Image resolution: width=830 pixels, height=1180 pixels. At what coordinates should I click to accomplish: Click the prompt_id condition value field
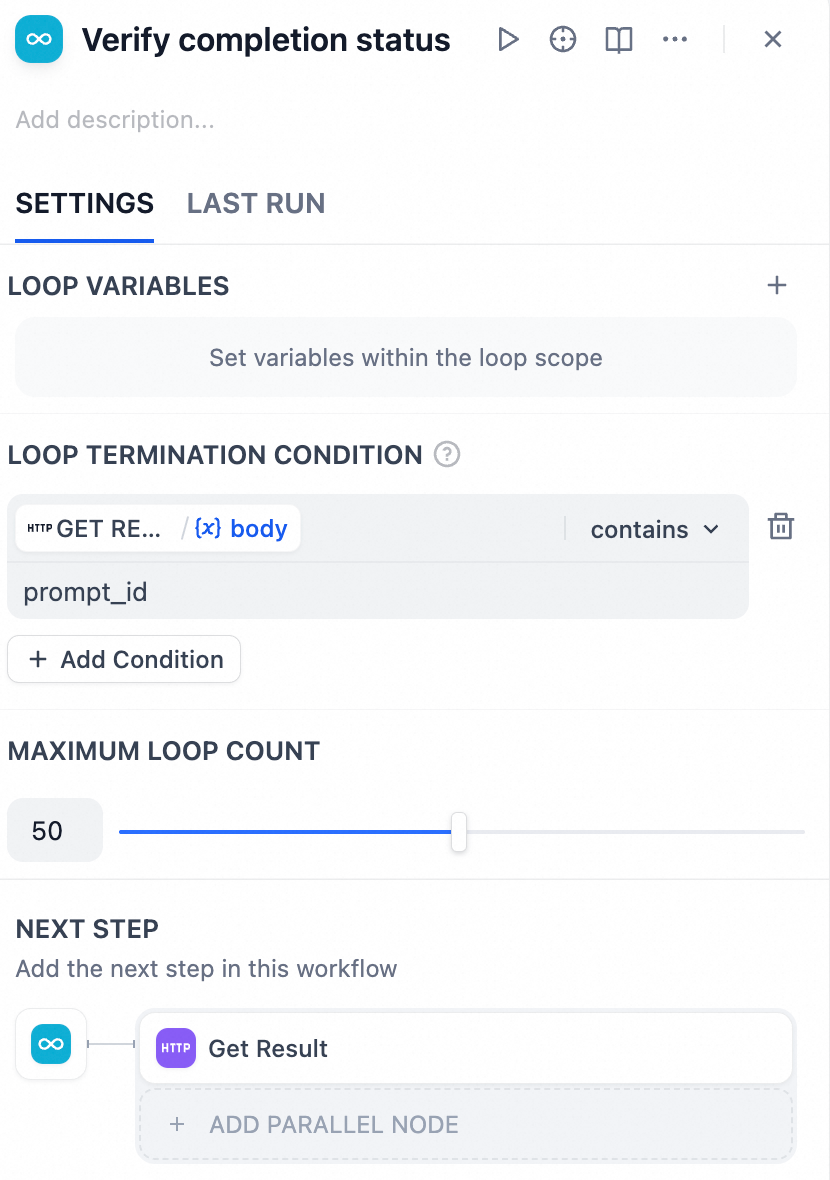pos(380,592)
